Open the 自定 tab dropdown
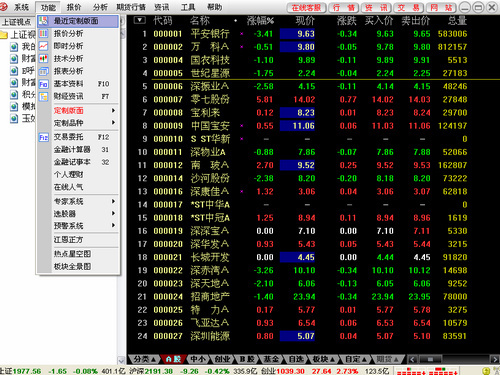 pos(356,359)
